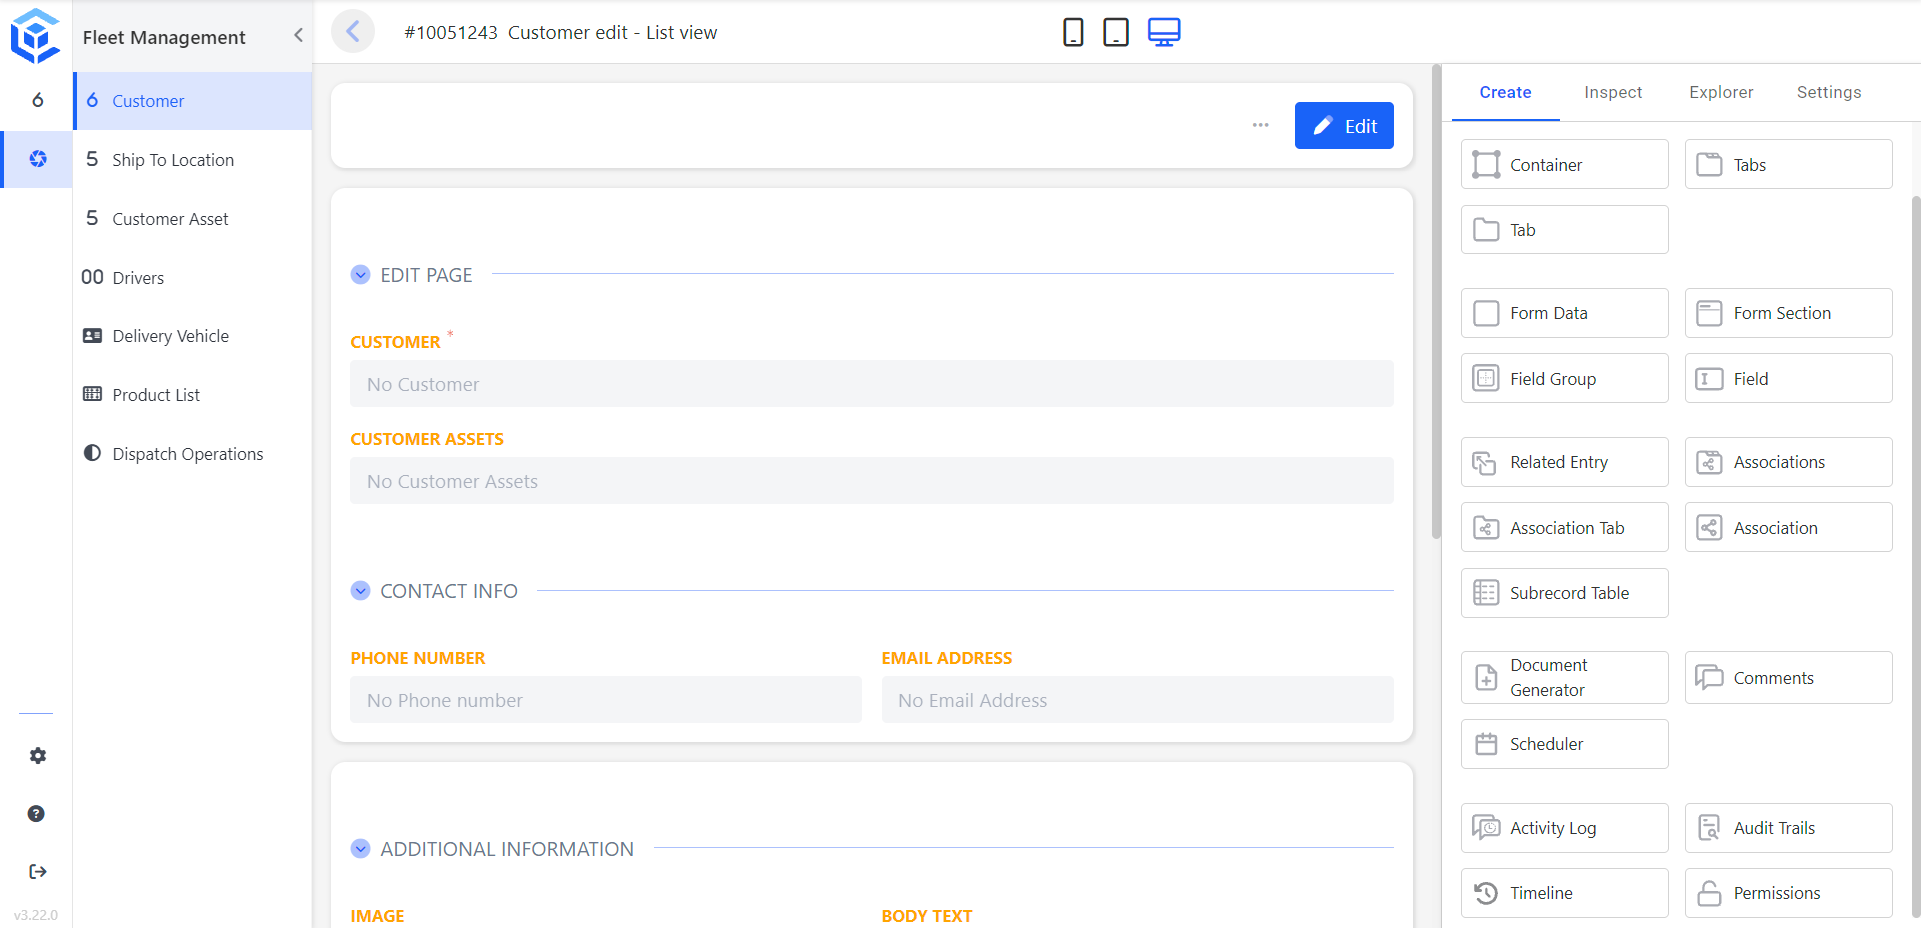Add a Scheduler component
Screen dimensions: 1921x928
tap(1564, 744)
